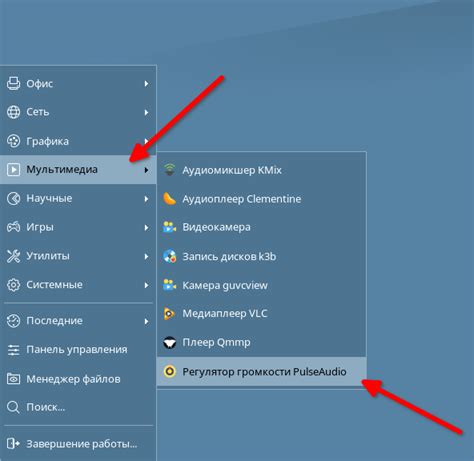Click the Qmmp player icon
The width and height of the screenshot is (474, 461).
[169, 342]
